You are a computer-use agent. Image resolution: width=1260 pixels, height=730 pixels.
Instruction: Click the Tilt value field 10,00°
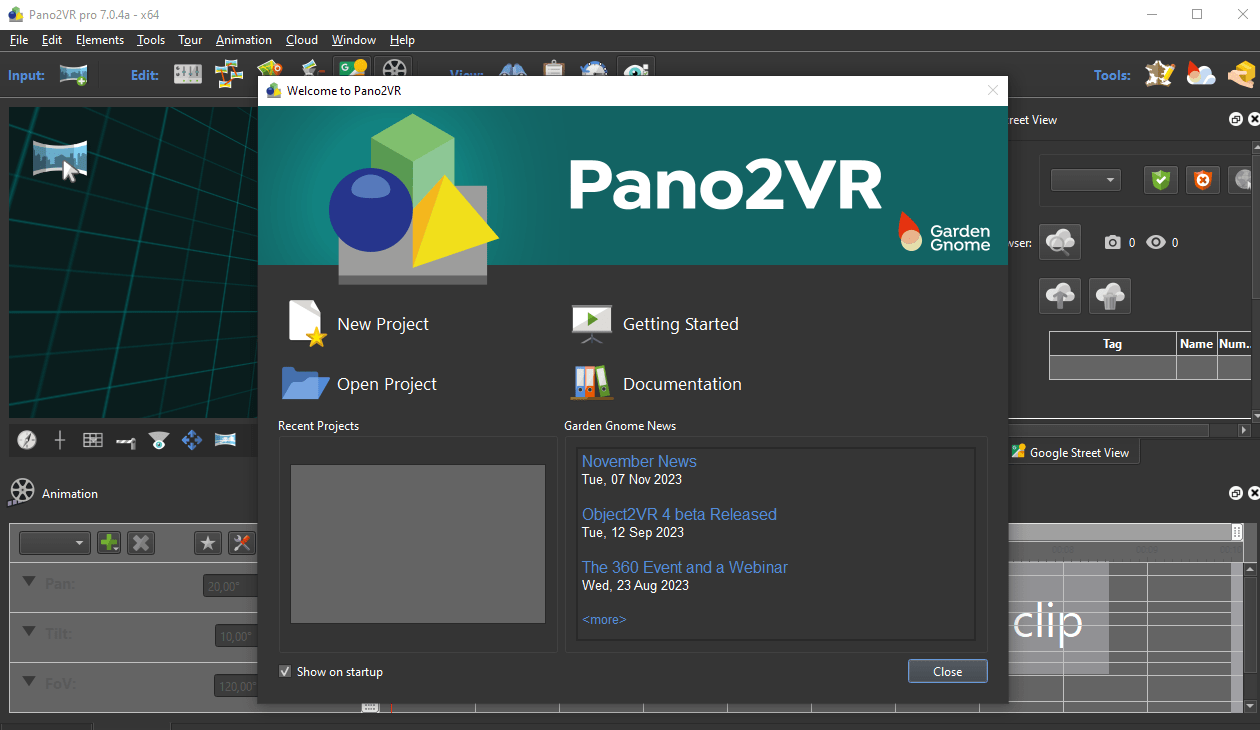click(236, 636)
